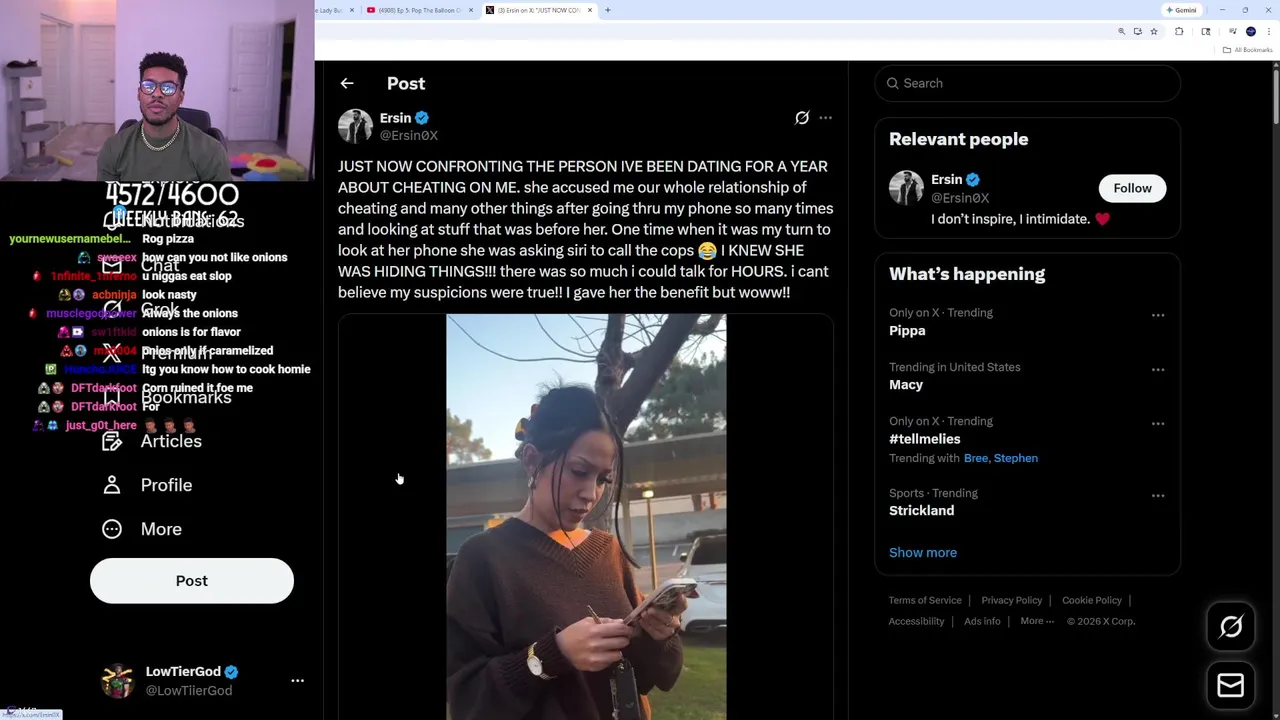The image size is (1280, 720).
Task: Open options dots for Pippa trend
Action: (1158, 316)
